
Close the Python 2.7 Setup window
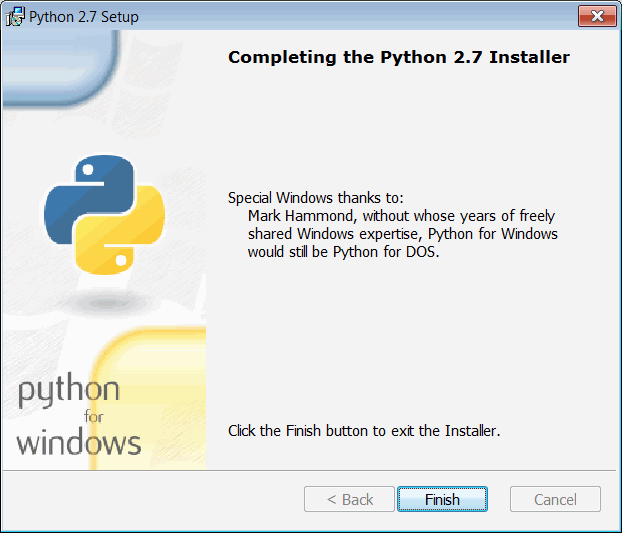[597, 16]
